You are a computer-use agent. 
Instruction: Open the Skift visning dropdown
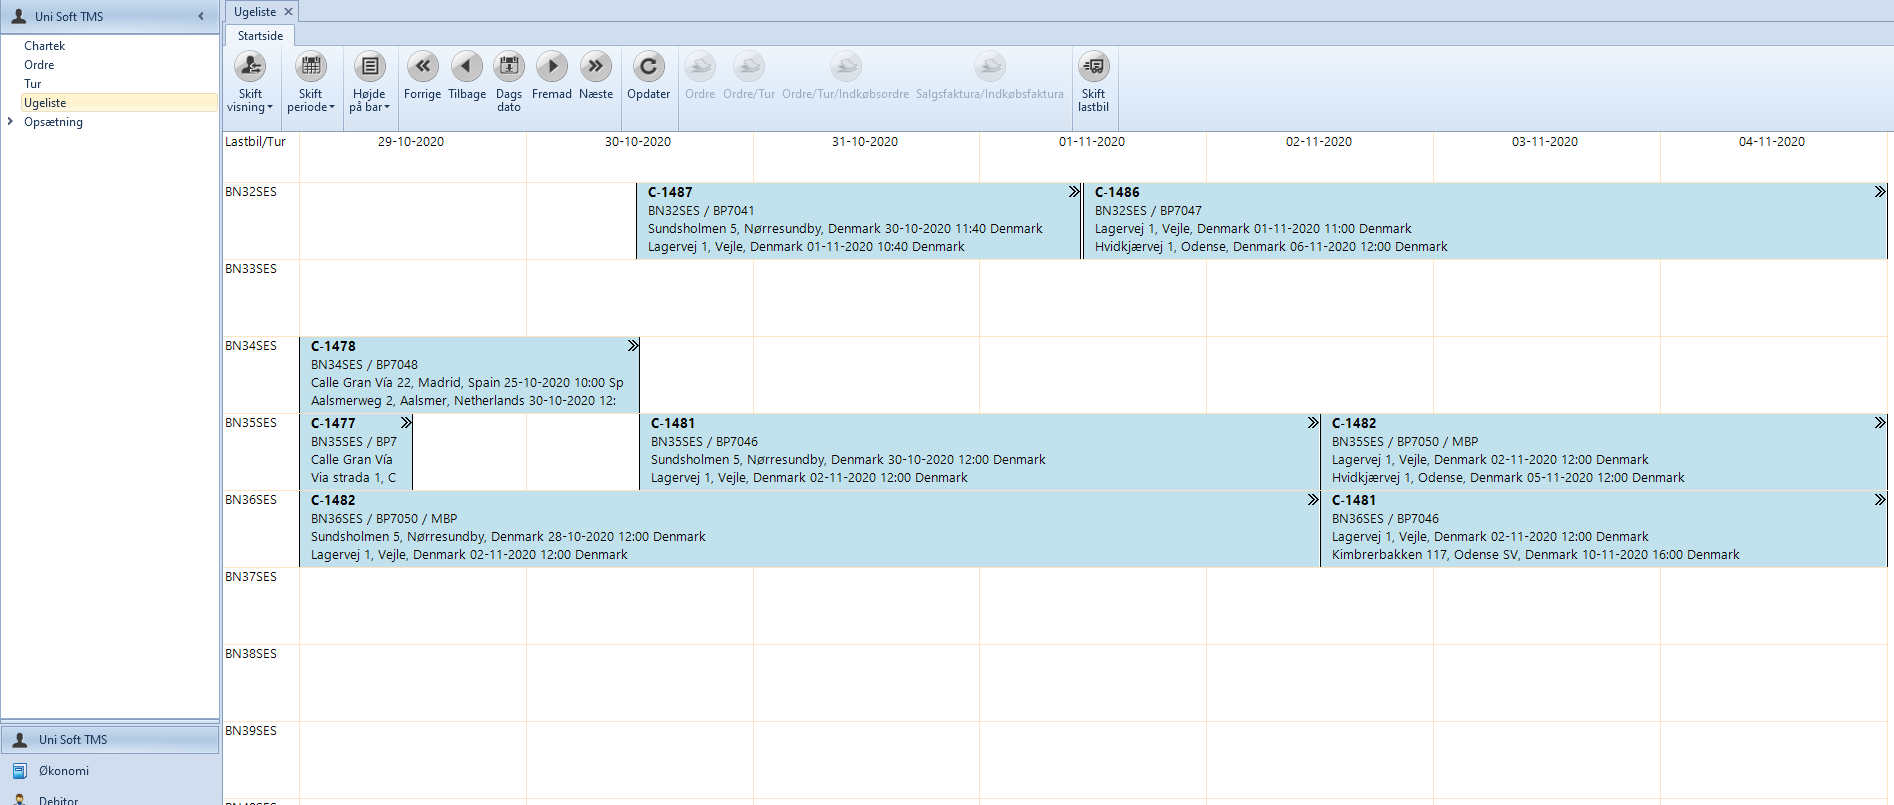click(250, 82)
